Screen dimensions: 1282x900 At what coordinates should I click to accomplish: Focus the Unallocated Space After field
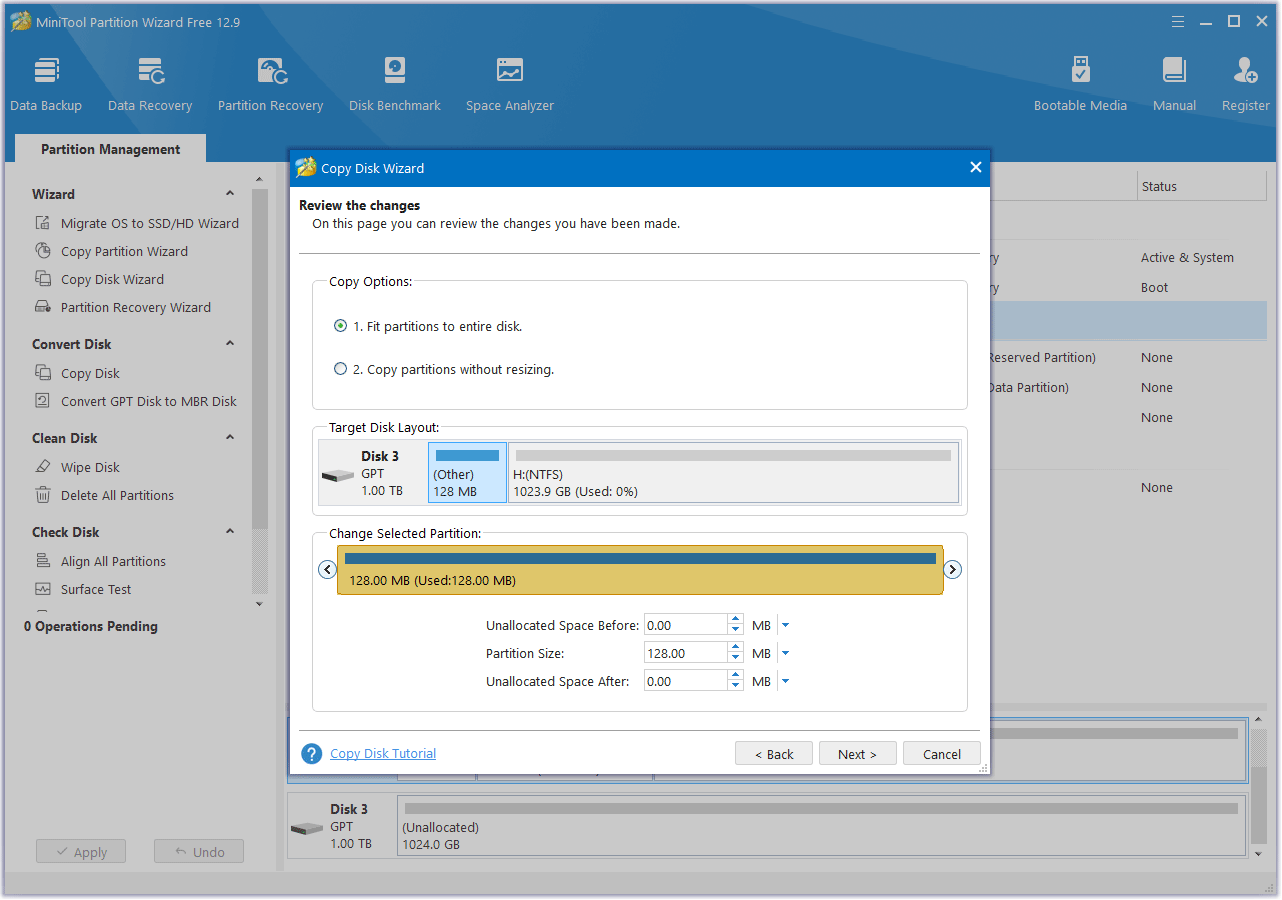pyautogui.click(x=686, y=681)
